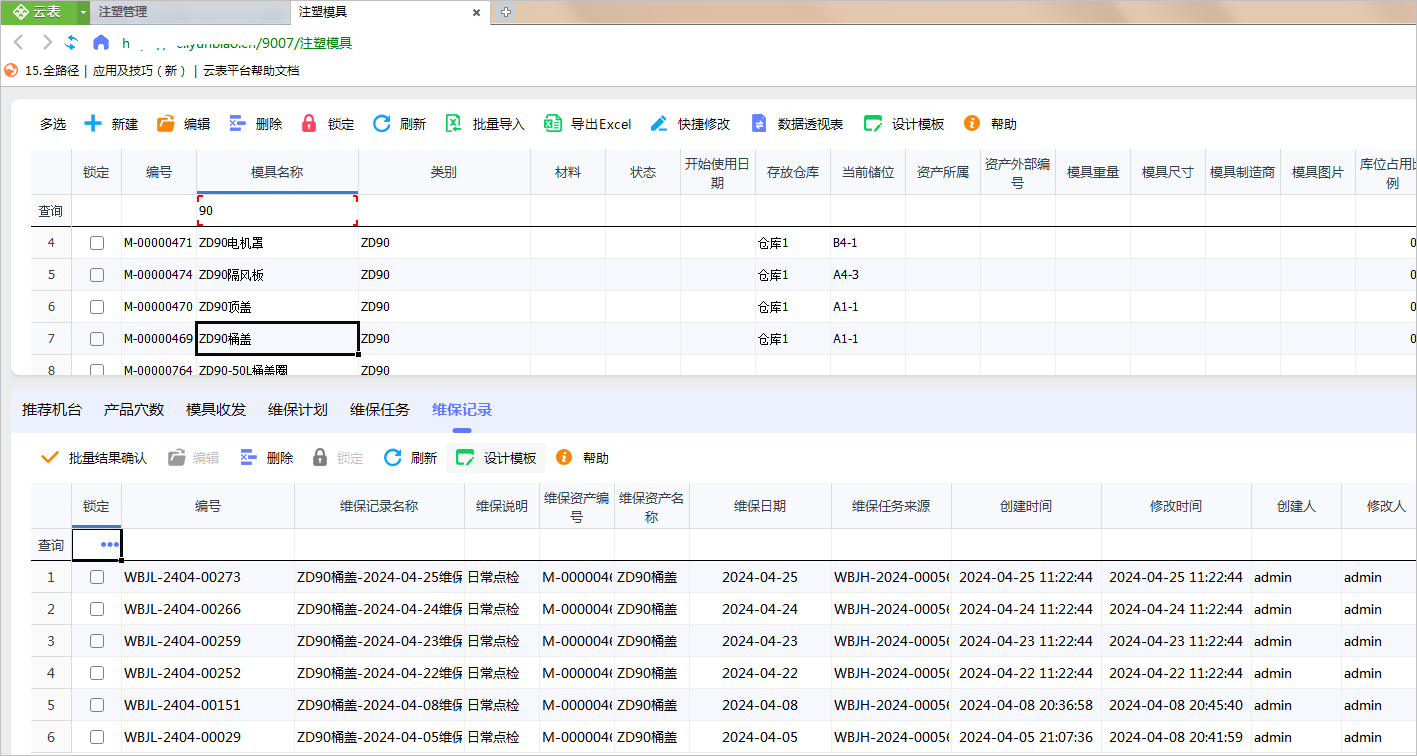Tick checkbox for WBJL-2404-00273 row
The width and height of the screenshot is (1417, 756).
tap(97, 577)
